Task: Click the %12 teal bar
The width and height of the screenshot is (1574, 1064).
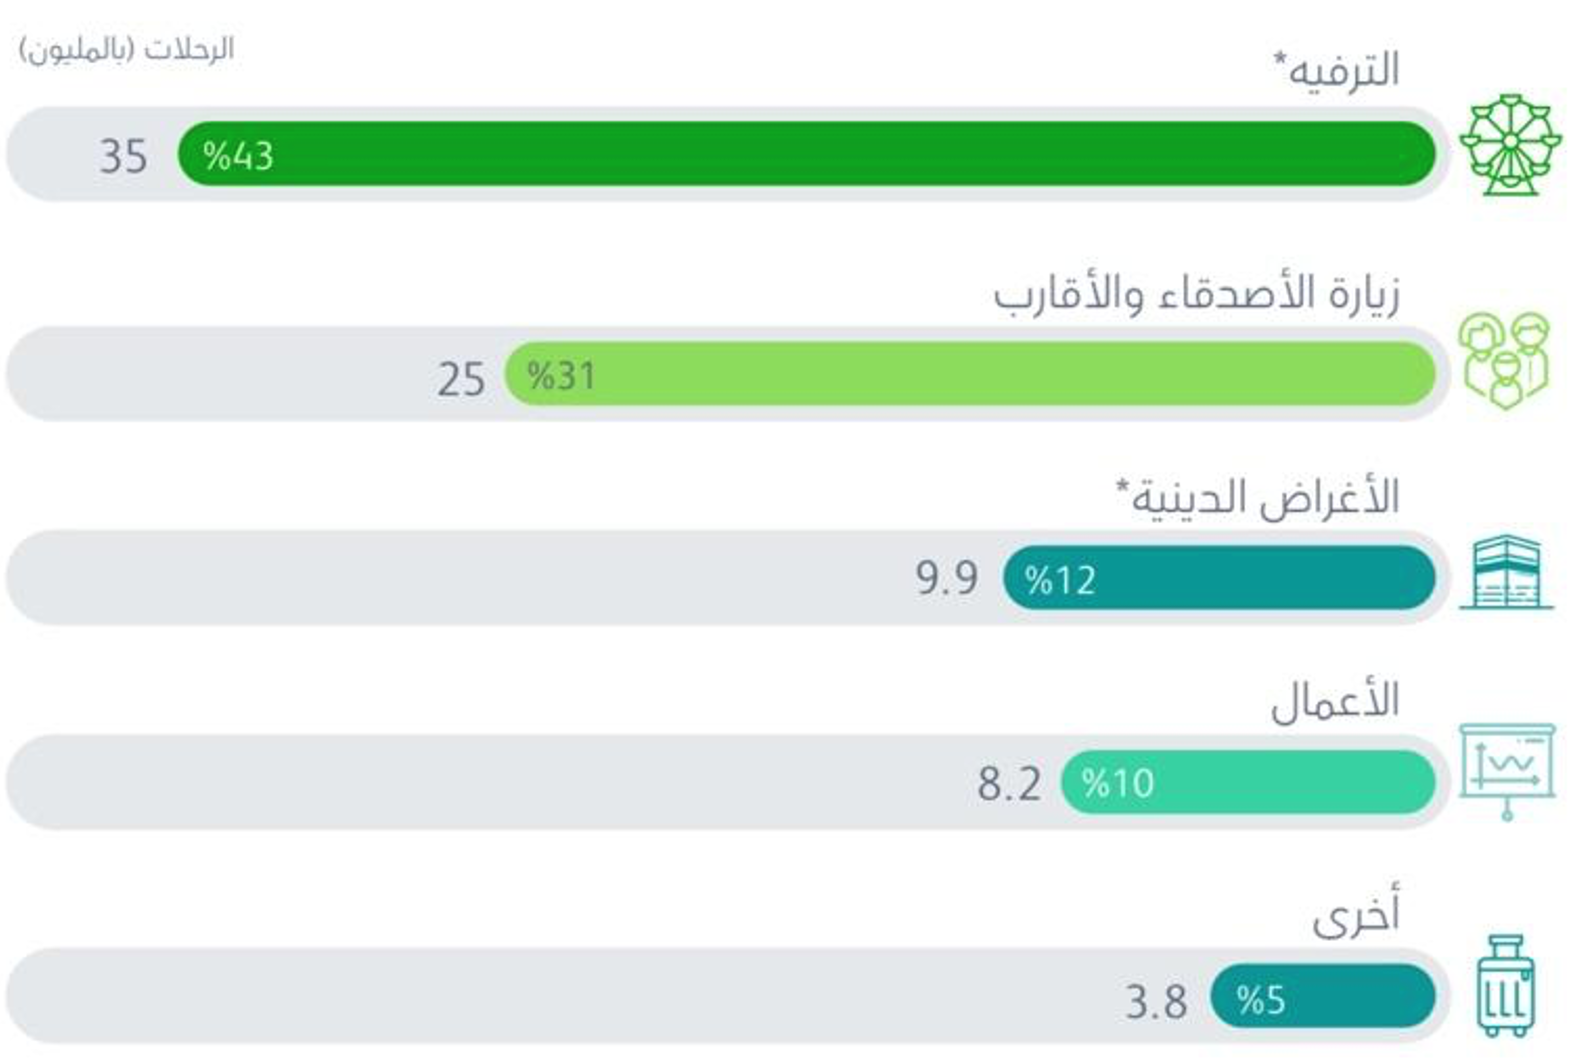Action: [x=1218, y=578]
